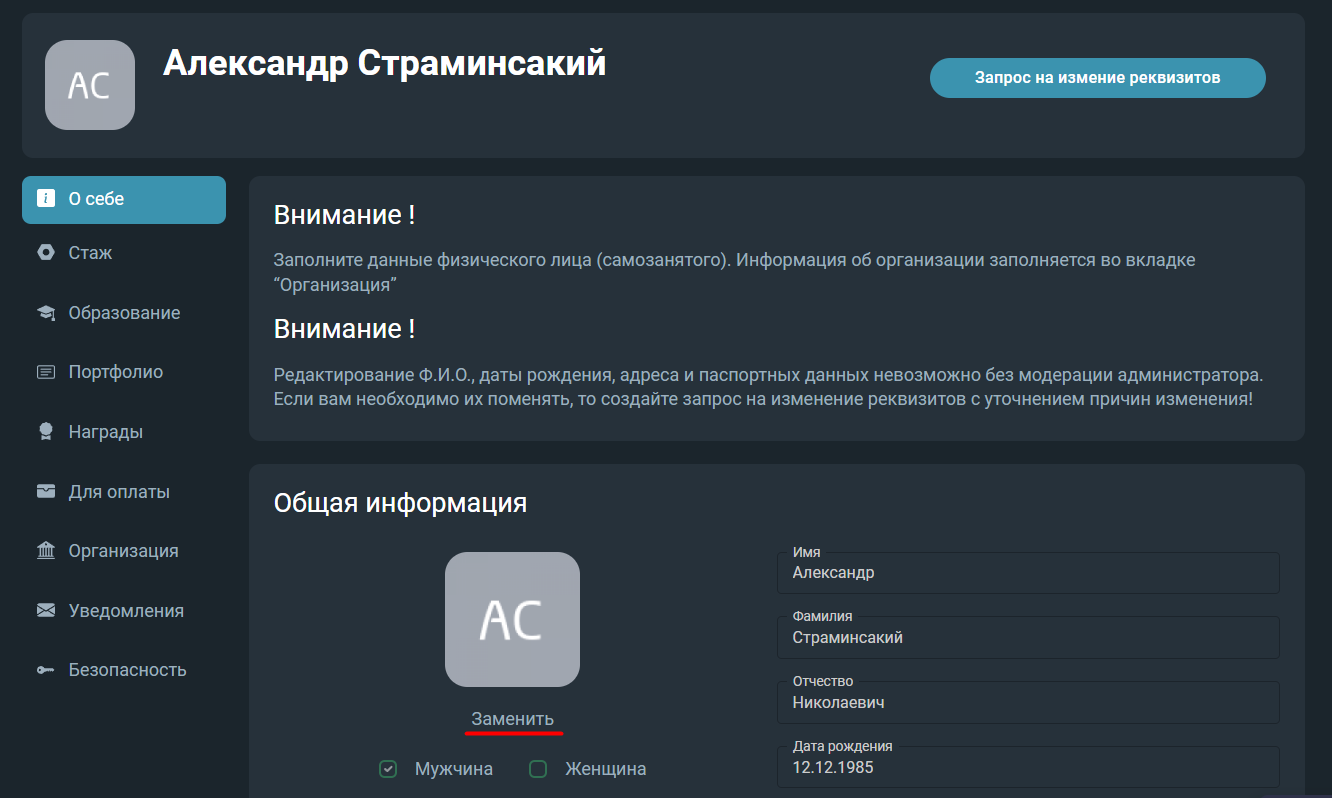The height and width of the screenshot is (798, 1332).
Task: Click the Общая информация heading
Action: pyautogui.click(x=400, y=502)
